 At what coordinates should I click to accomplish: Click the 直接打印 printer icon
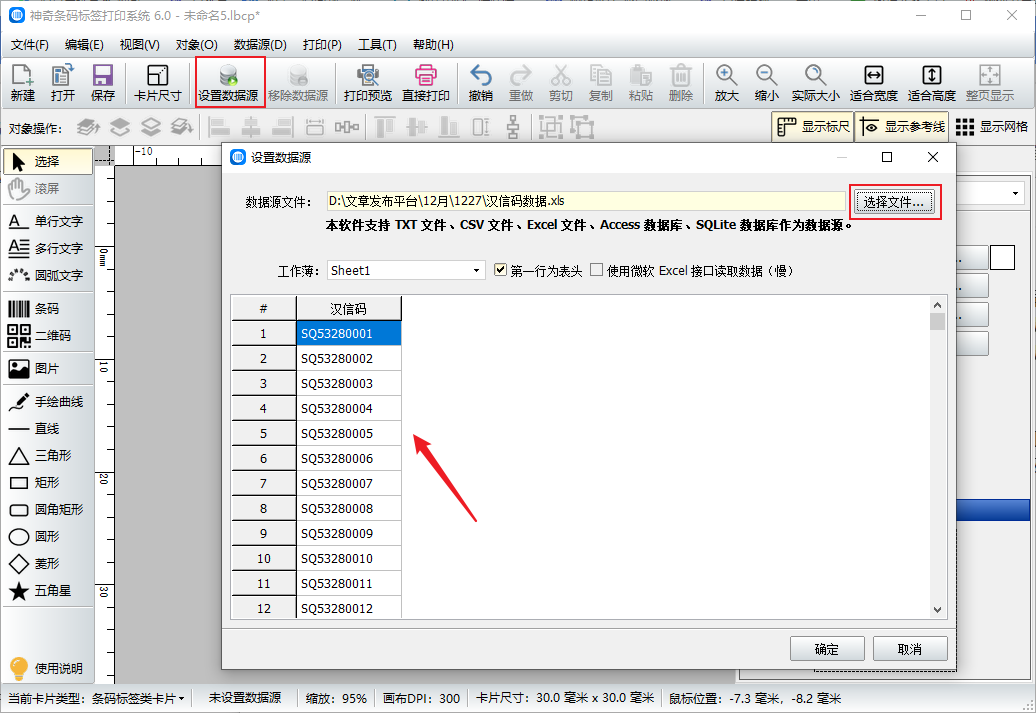(x=426, y=83)
